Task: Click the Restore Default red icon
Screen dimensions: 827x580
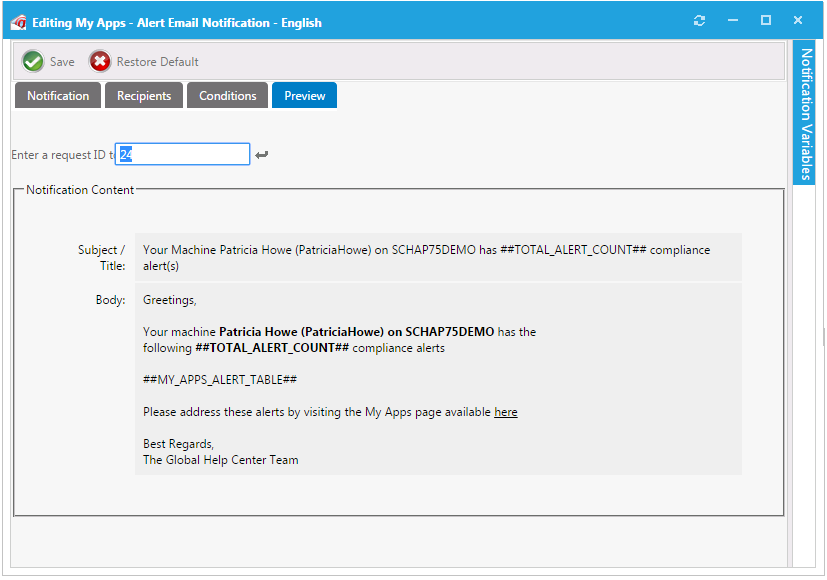Action: click(99, 61)
